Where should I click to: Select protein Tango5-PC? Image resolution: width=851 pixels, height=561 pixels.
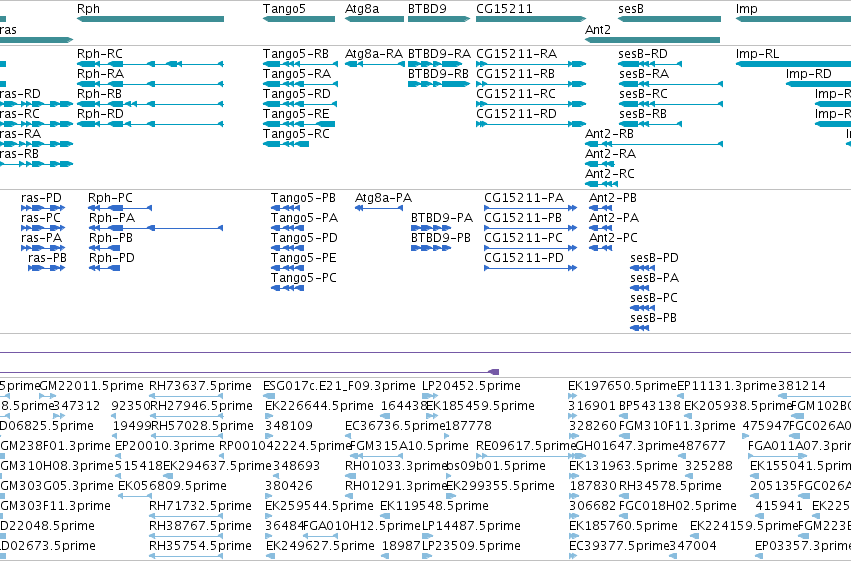(287, 288)
